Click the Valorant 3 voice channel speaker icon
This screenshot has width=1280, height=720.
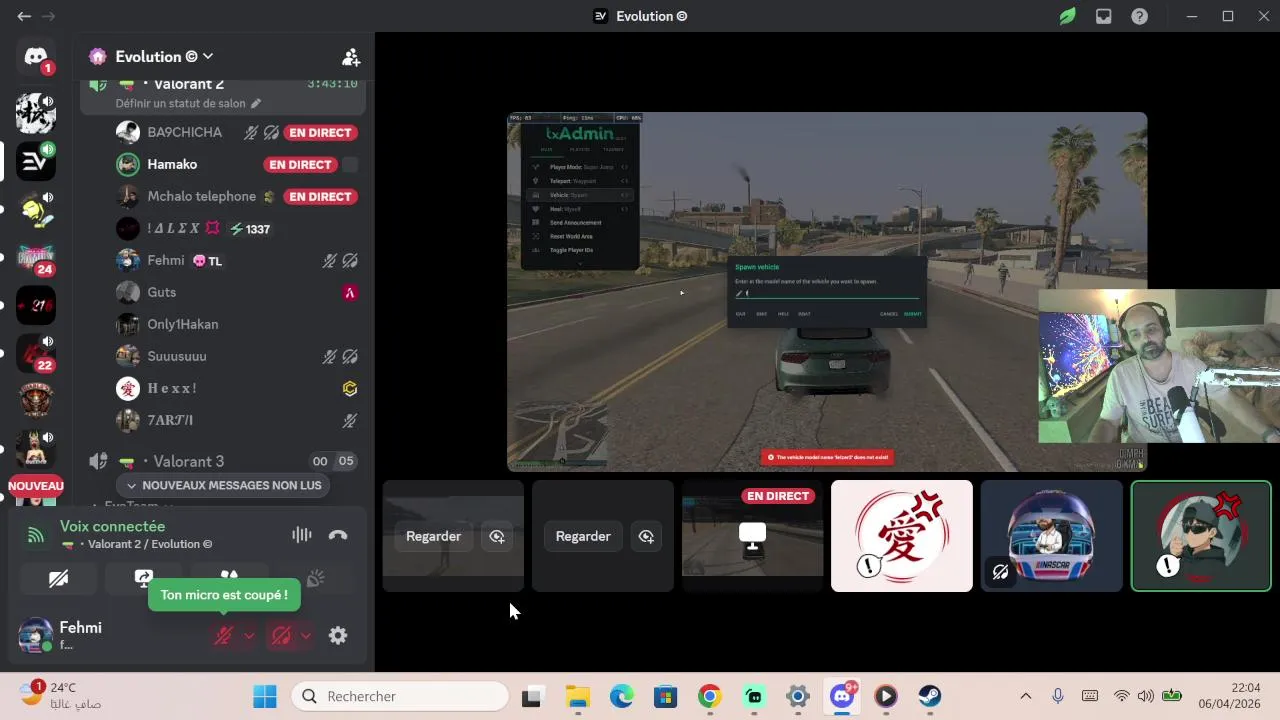pyautogui.click(x=98, y=461)
